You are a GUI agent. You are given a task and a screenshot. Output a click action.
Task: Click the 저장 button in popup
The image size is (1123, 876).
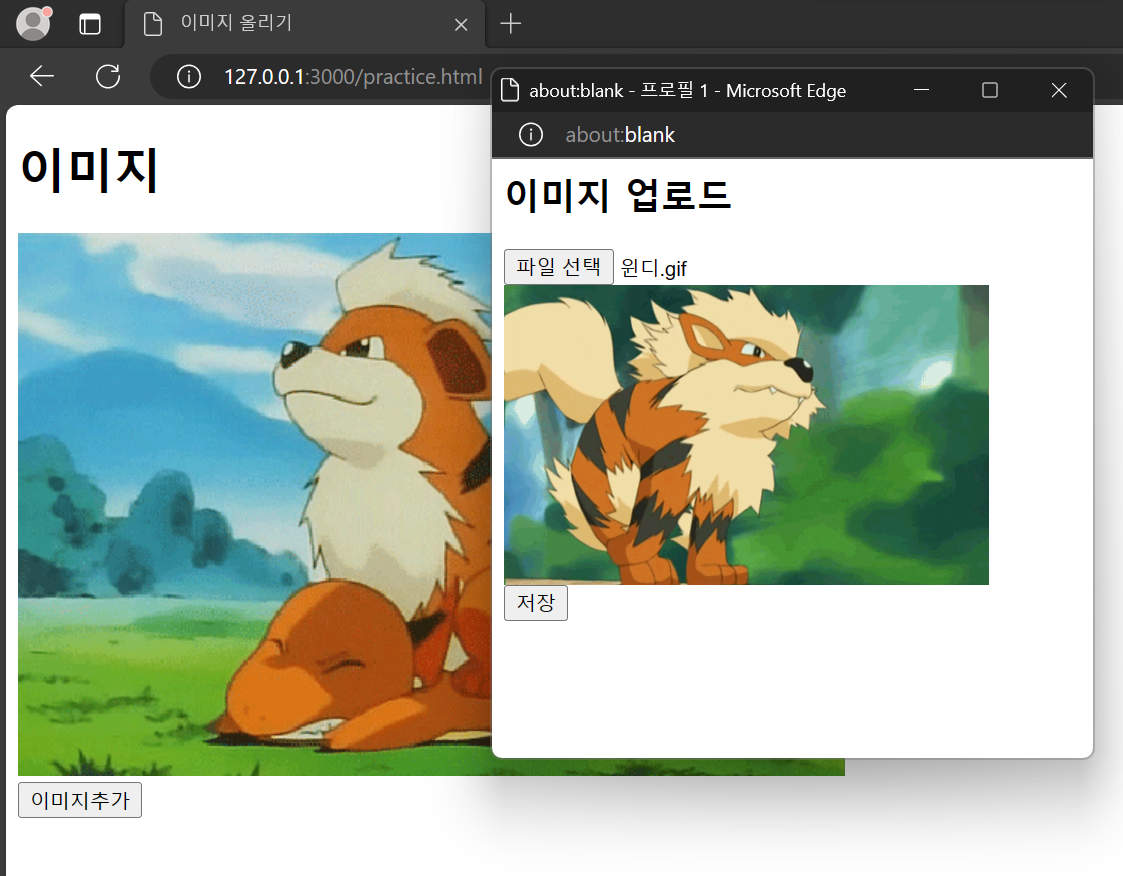(536, 602)
